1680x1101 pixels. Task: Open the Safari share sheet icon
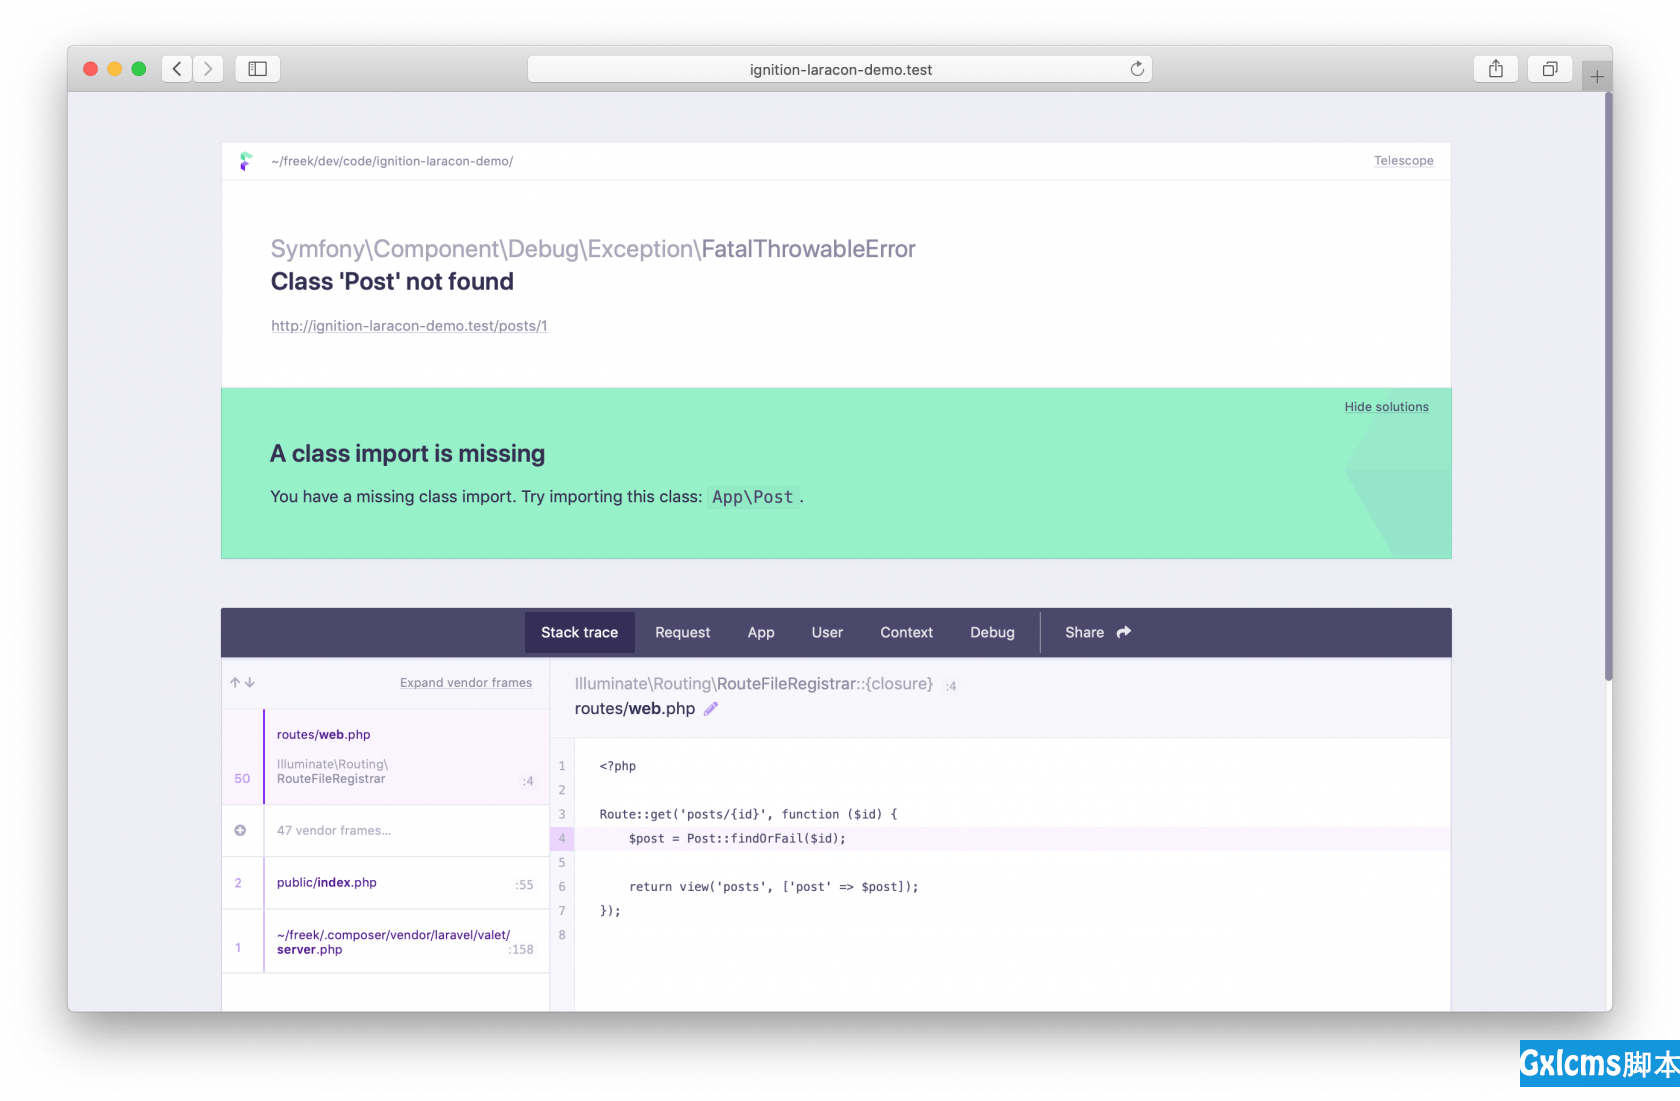(x=1495, y=69)
